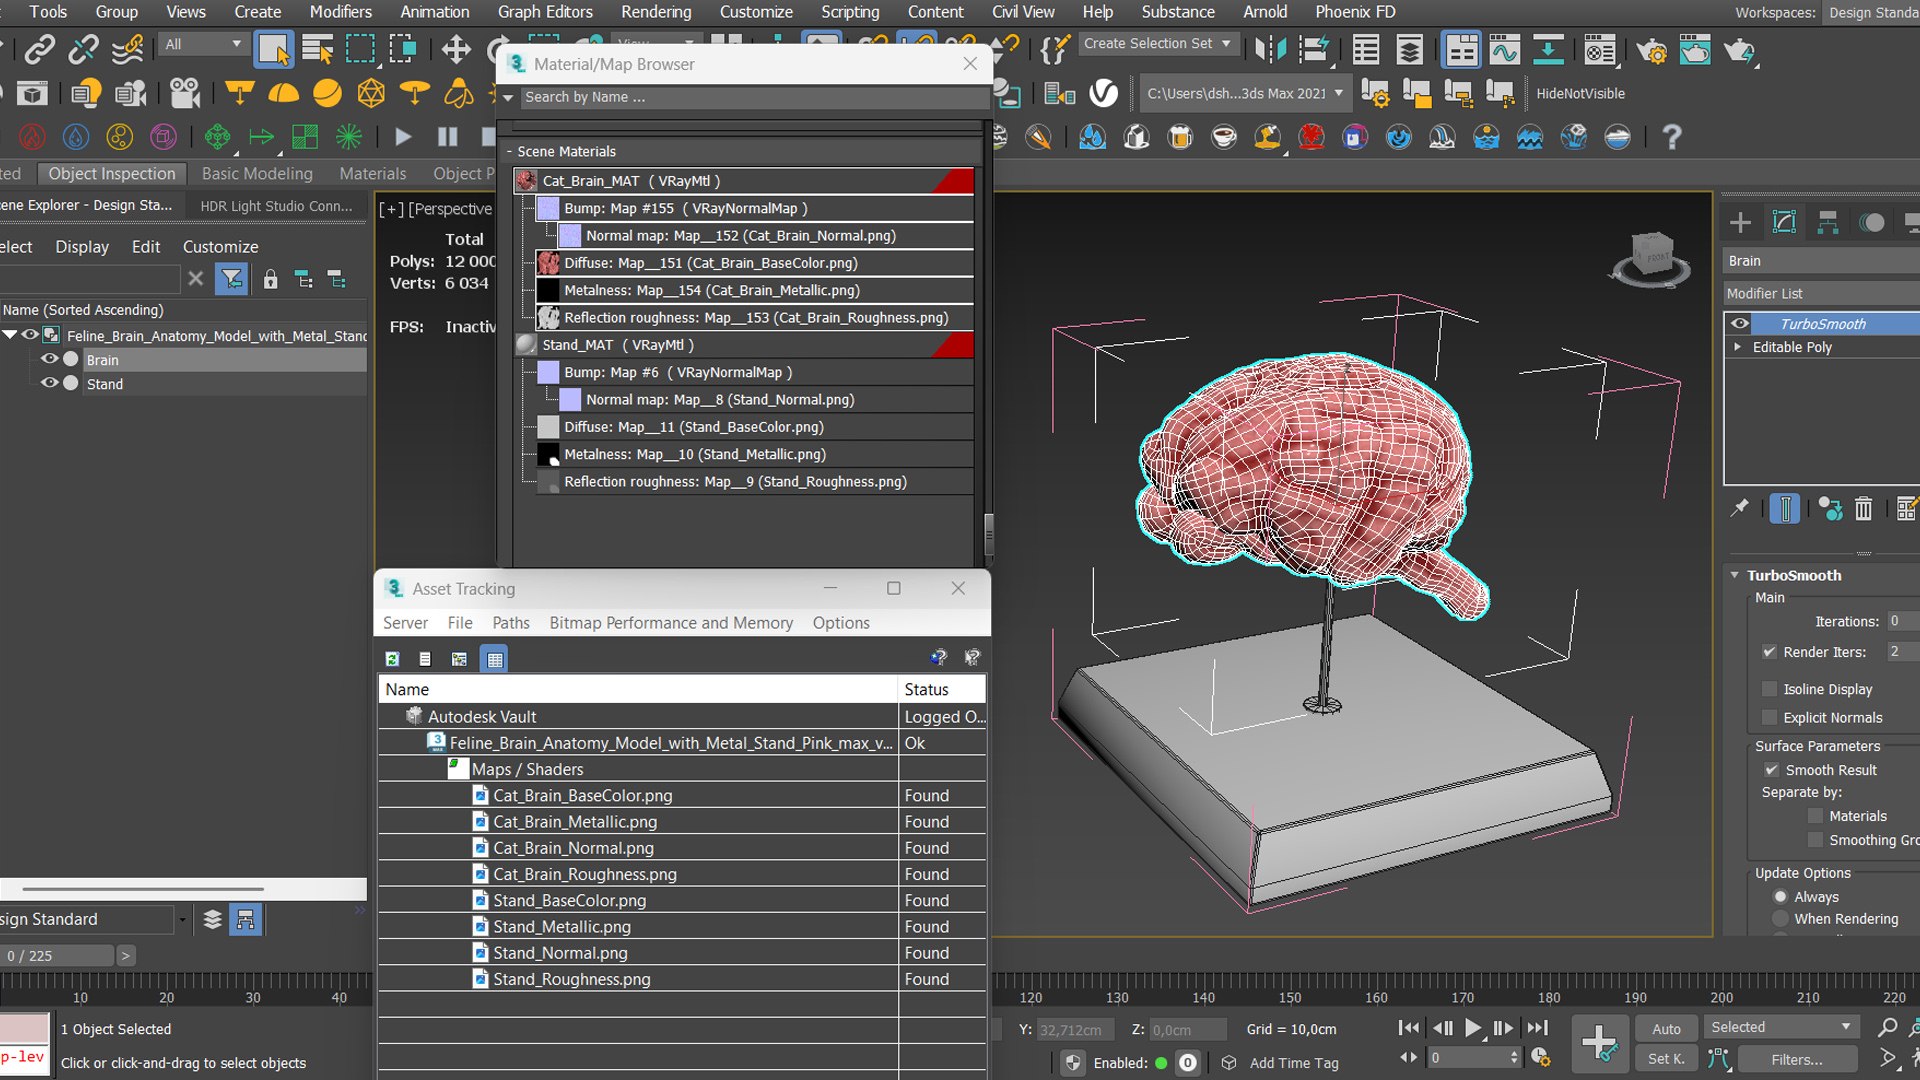Viewport: 1920px width, 1080px height.
Task: Switch Asset Tracking to table view
Action: (x=495, y=659)
